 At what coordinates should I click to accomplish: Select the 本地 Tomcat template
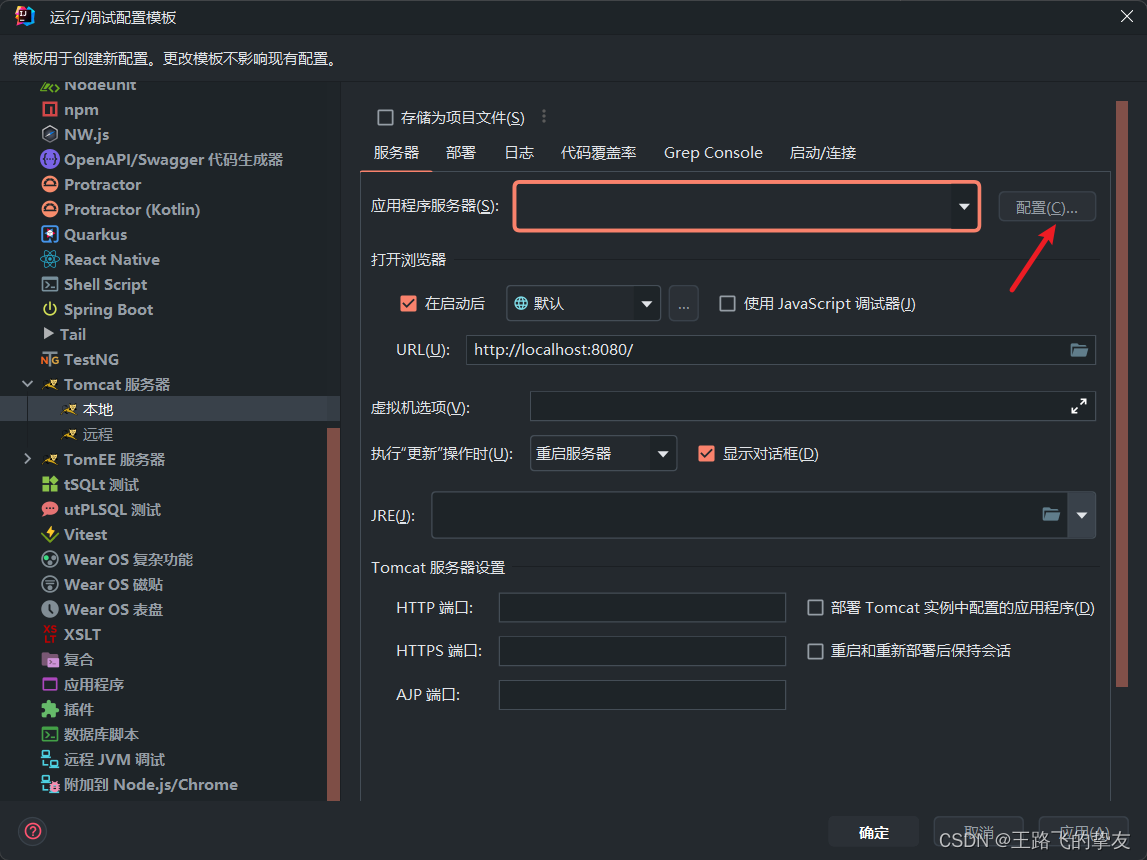tap(170, 410)
